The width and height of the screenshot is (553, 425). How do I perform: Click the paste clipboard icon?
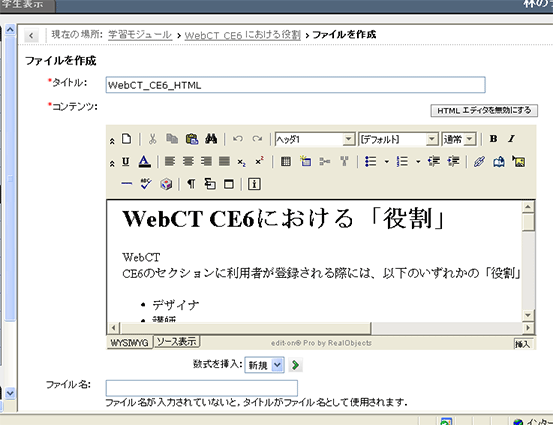tap(192, 139)
